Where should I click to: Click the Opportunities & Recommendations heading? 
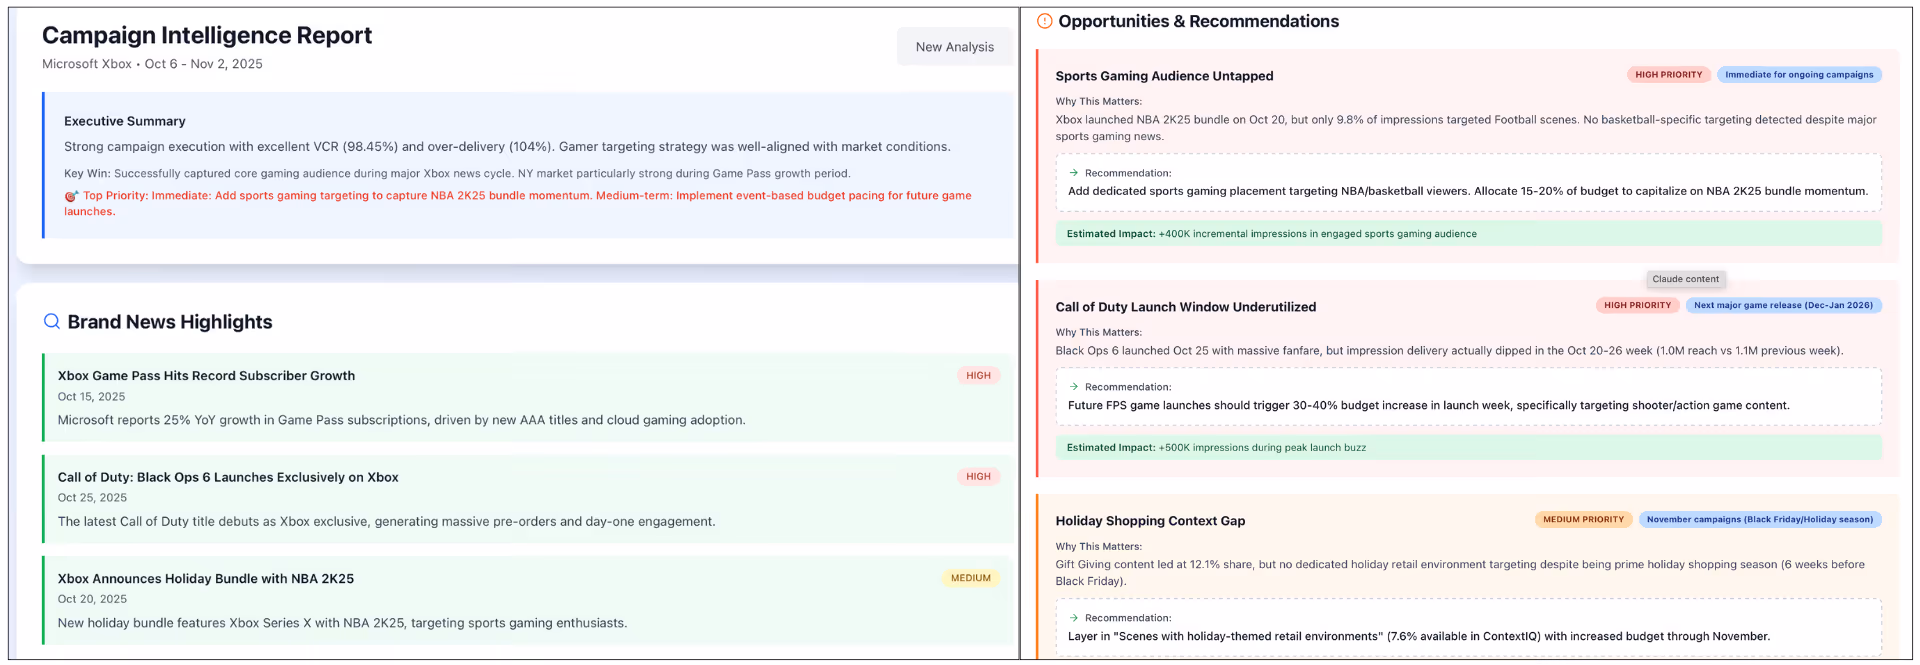point(1198,21)
